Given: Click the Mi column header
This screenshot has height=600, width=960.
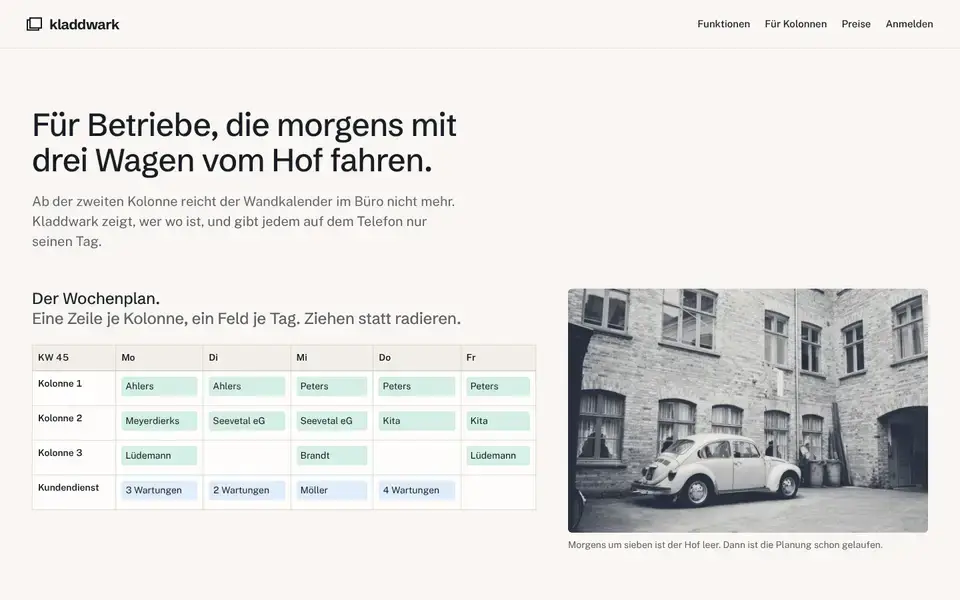Looking at the screenshot, I should tap(332, 358).
